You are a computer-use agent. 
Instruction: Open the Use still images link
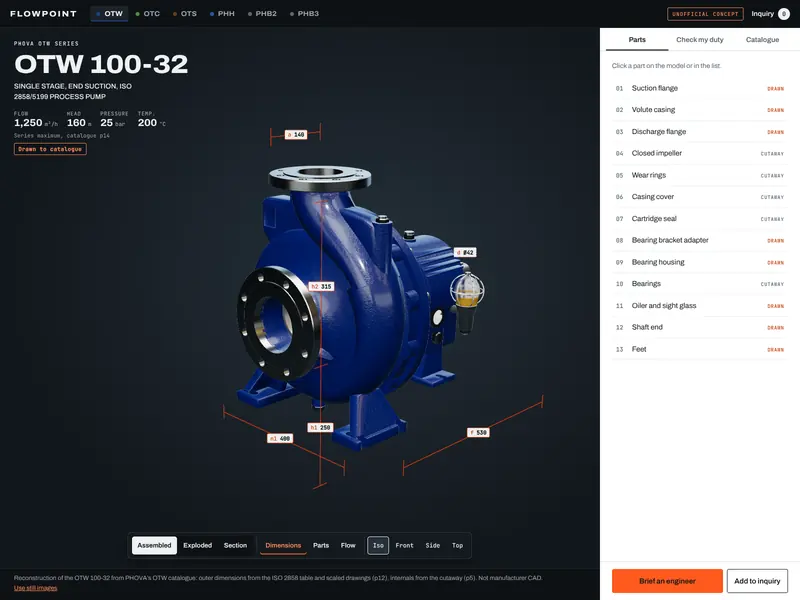pyautogui.click(x=36, y=588)
